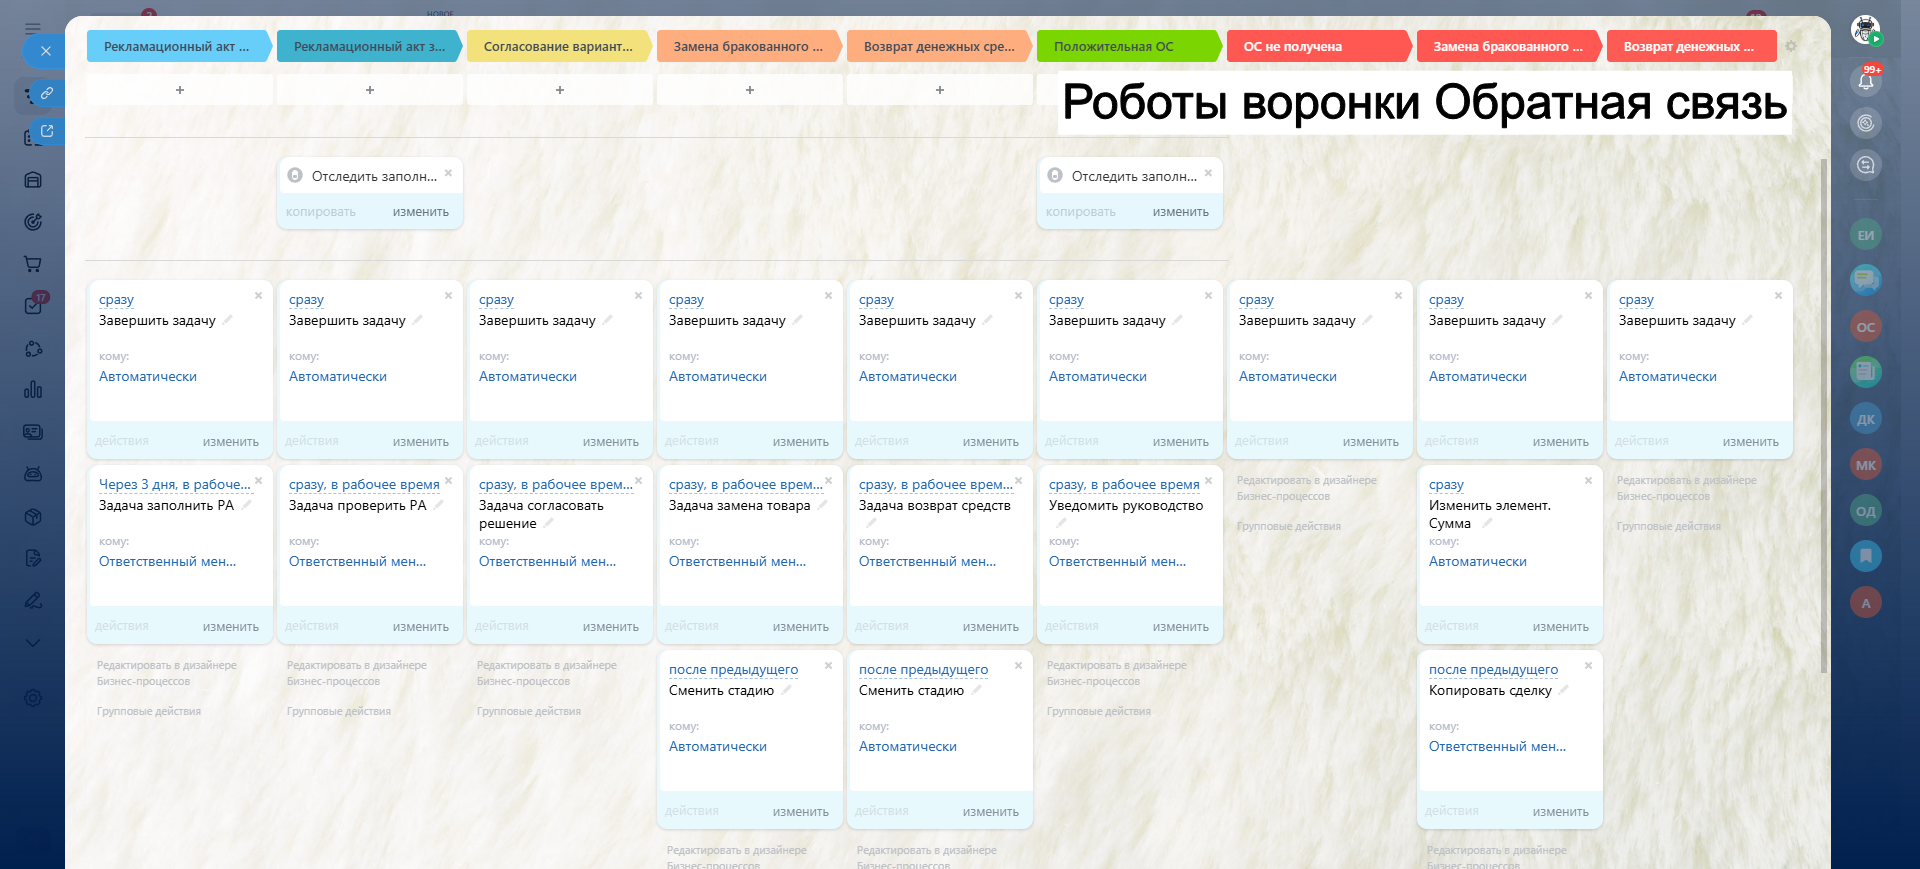Viewport: 1920px width, 869px height.
Task: Click изменить on trigger under Положительная ОС
Action: 1180,212
